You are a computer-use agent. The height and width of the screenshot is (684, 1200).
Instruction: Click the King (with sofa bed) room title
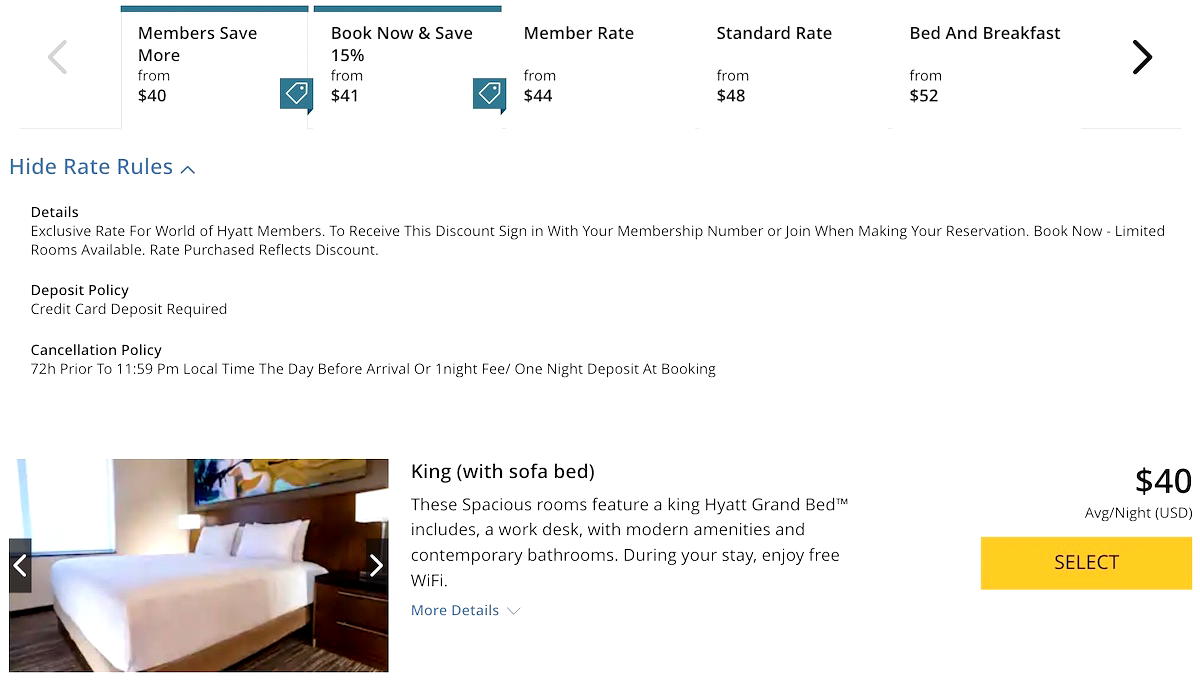pos(502,471)
